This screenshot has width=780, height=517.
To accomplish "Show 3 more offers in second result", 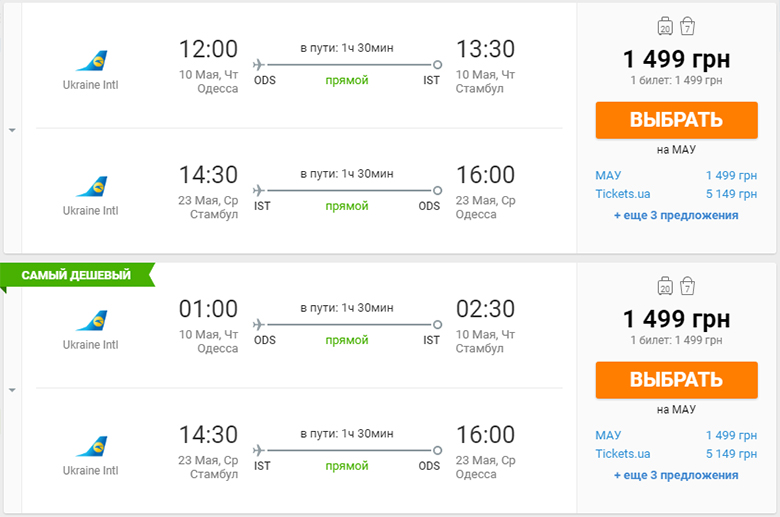I will point(676,475).
